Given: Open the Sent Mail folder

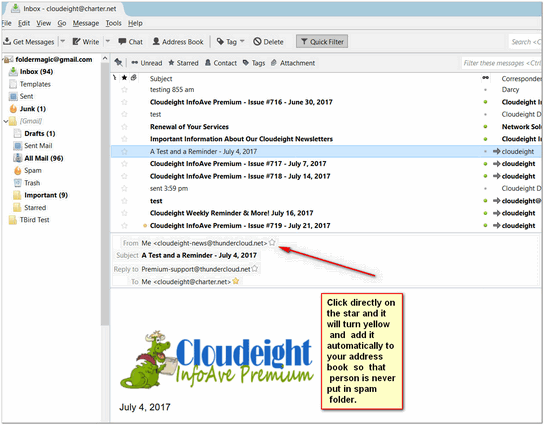Looking at the screenshot, I should coord(38,146).
